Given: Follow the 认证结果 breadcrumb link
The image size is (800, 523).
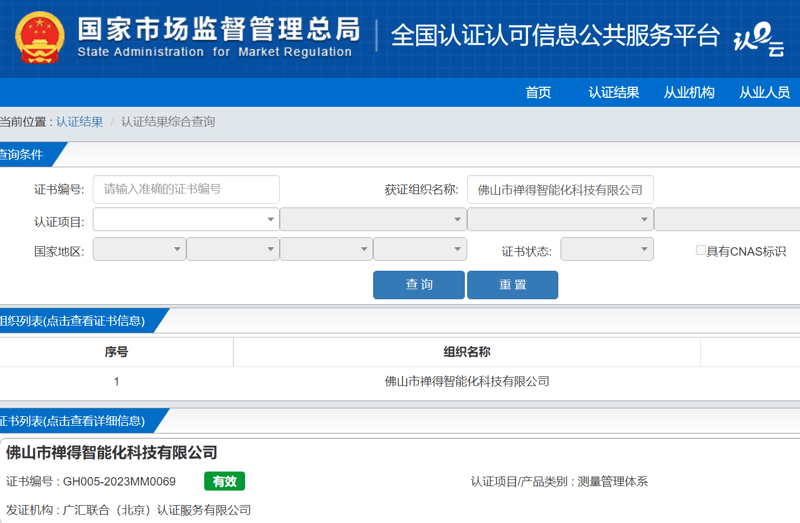Looking at the screenshot, I should [79, 122].
